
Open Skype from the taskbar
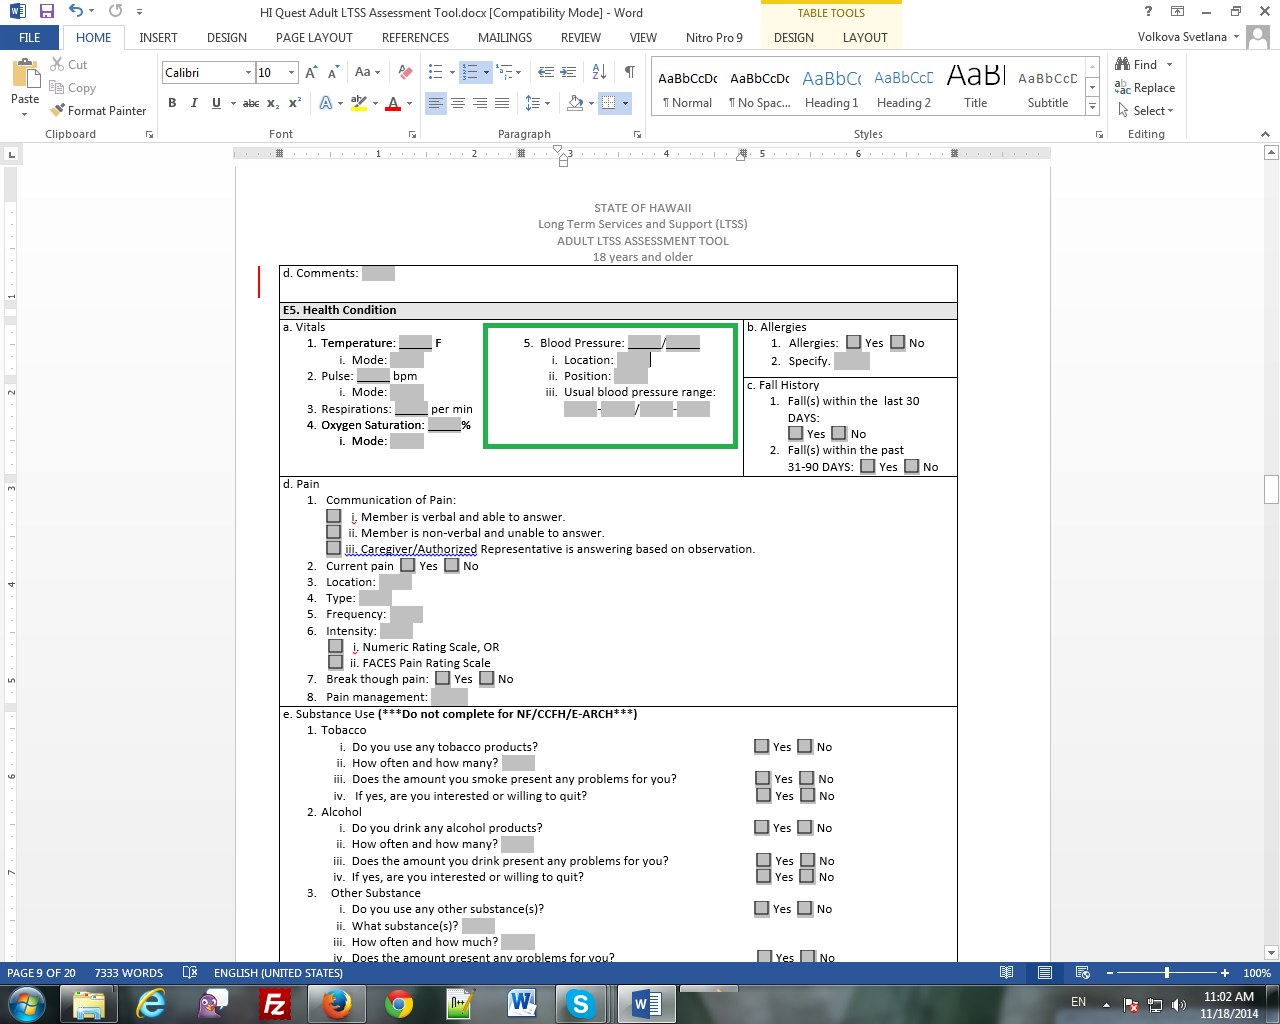tap(580, 1003)
